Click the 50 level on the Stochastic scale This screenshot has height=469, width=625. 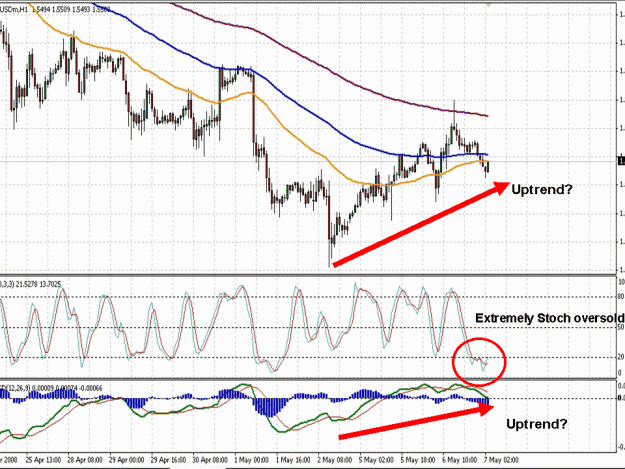point(621,328)
